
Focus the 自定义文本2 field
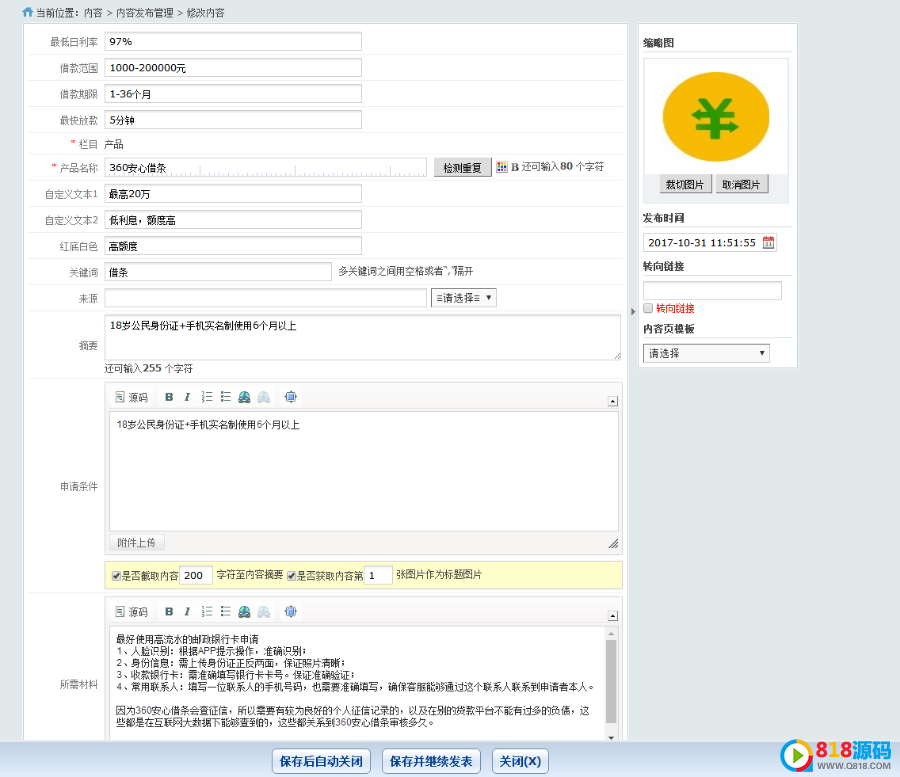click(x=233, y=220)
